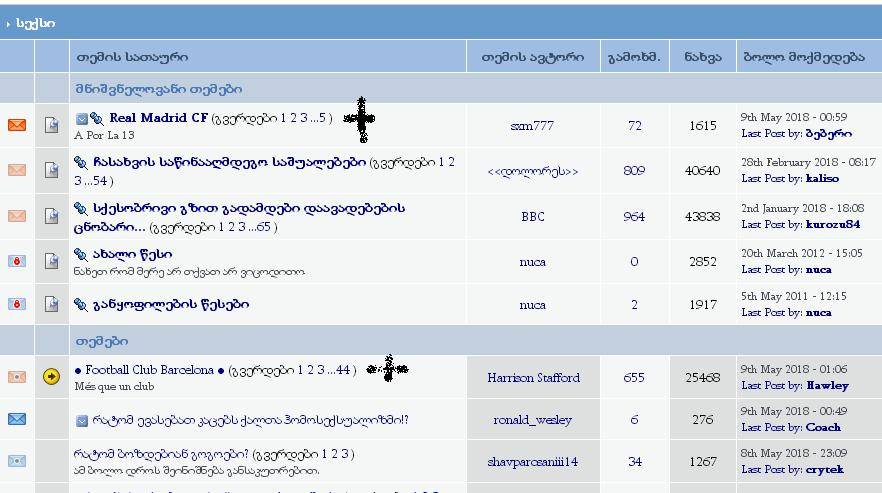This screenshot has width=882, height=493.
Task: Open author profile BBC
Action: coord(533,217)
